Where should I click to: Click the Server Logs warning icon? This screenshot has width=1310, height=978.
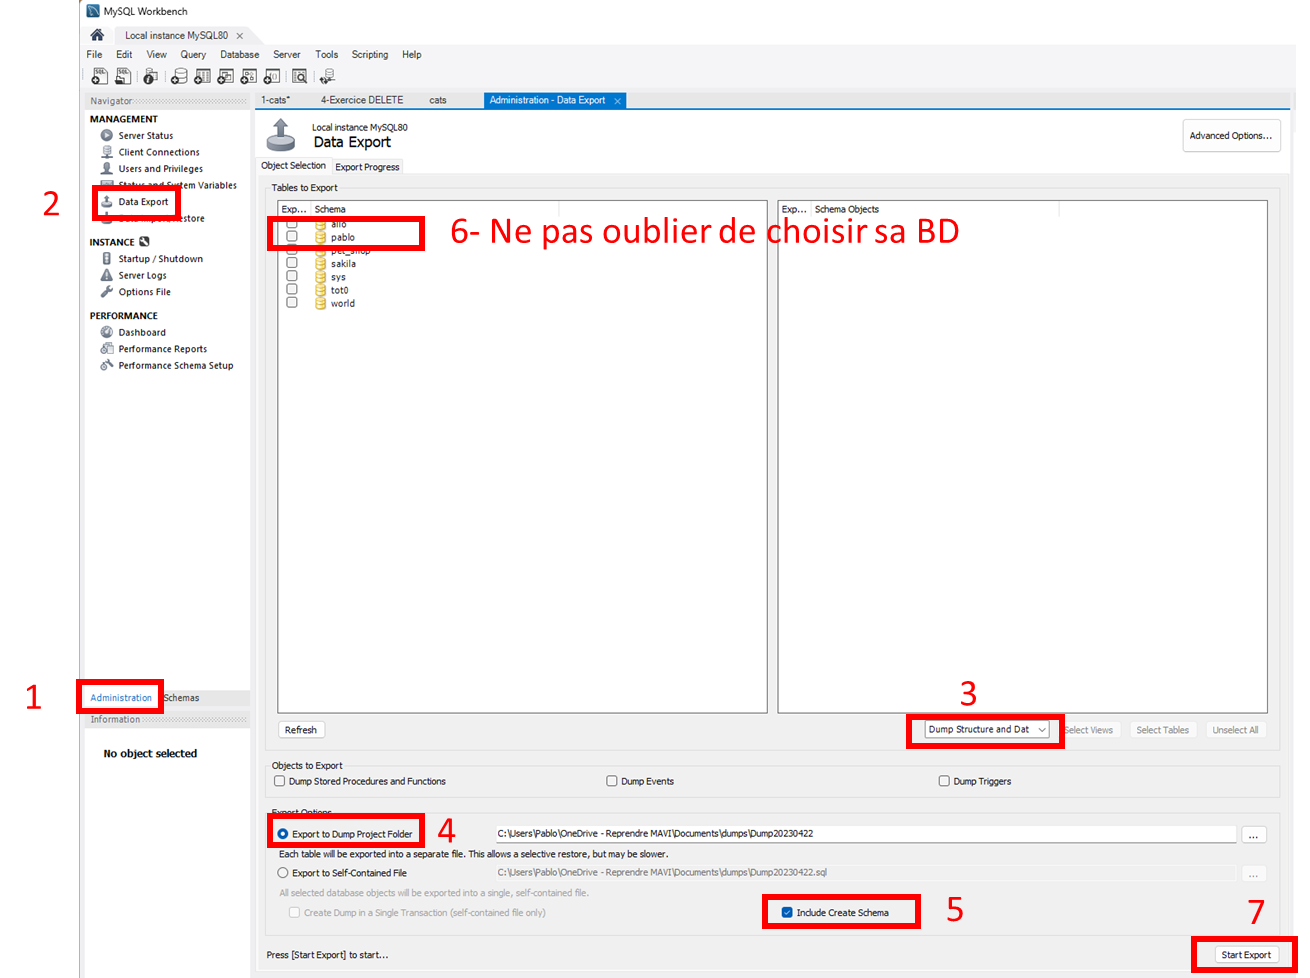coord(107,275)
